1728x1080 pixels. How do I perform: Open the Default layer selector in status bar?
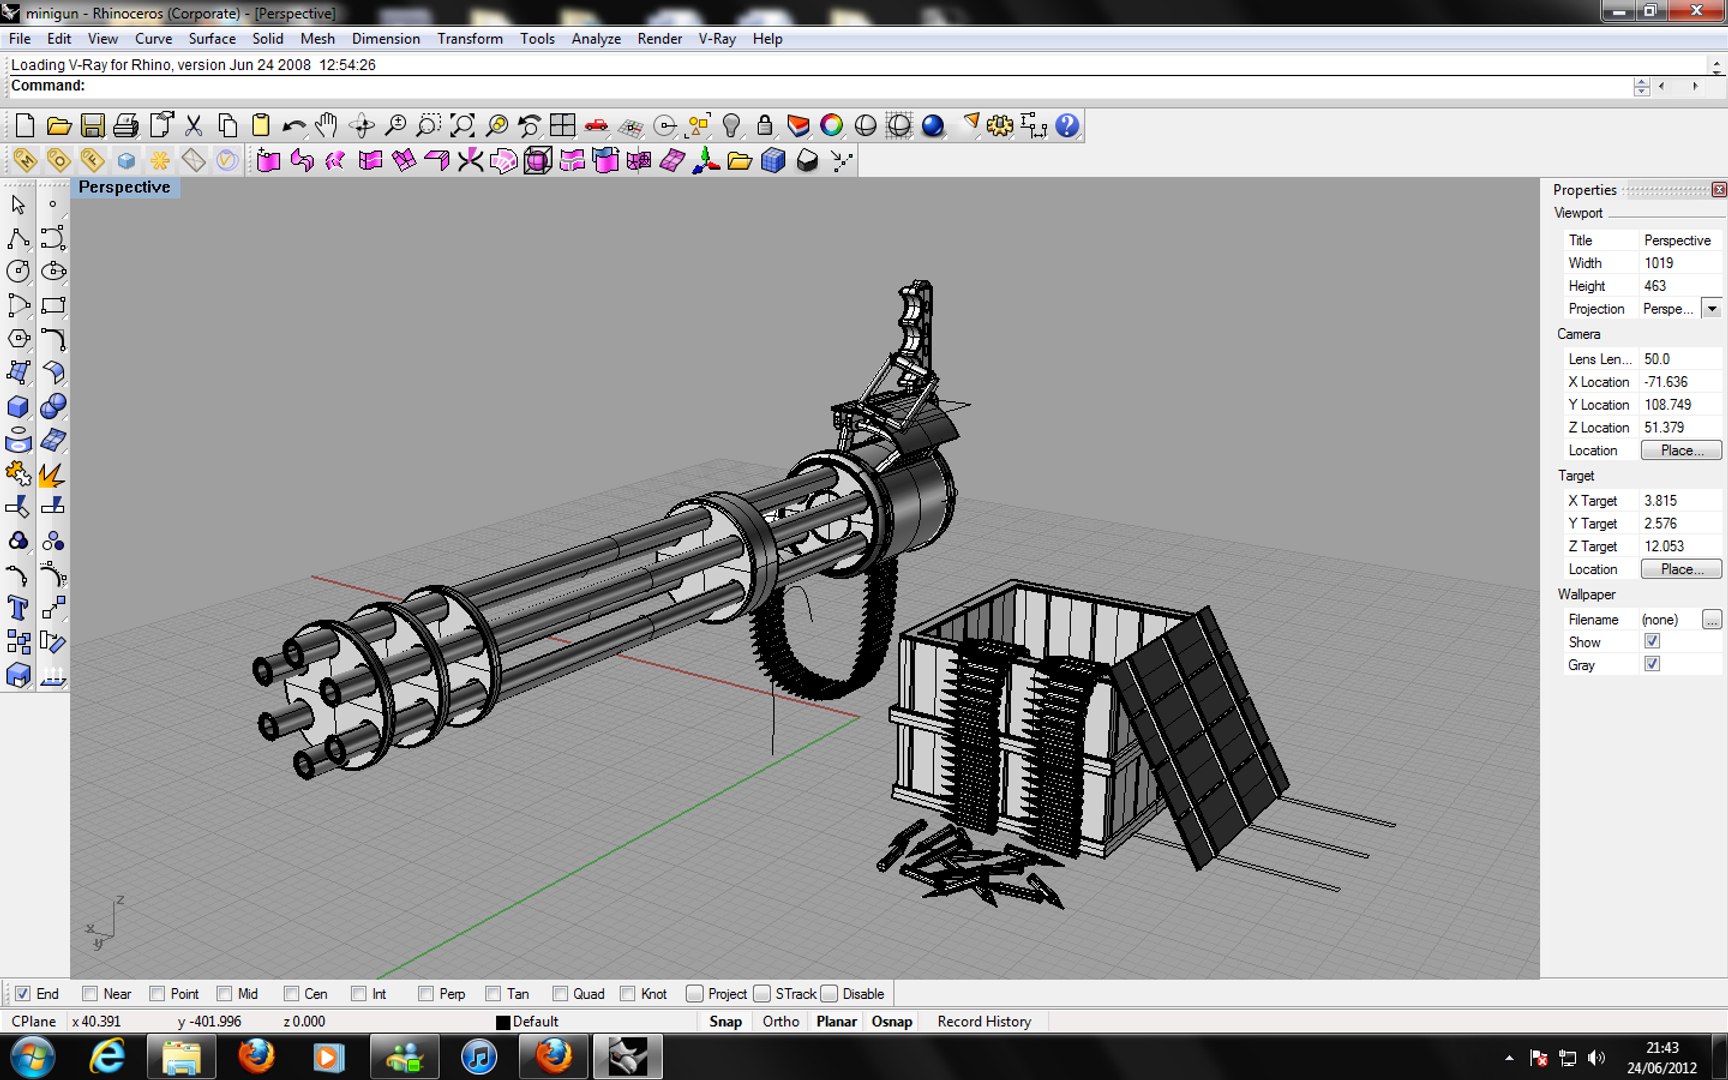click(x=536, y=1021)
